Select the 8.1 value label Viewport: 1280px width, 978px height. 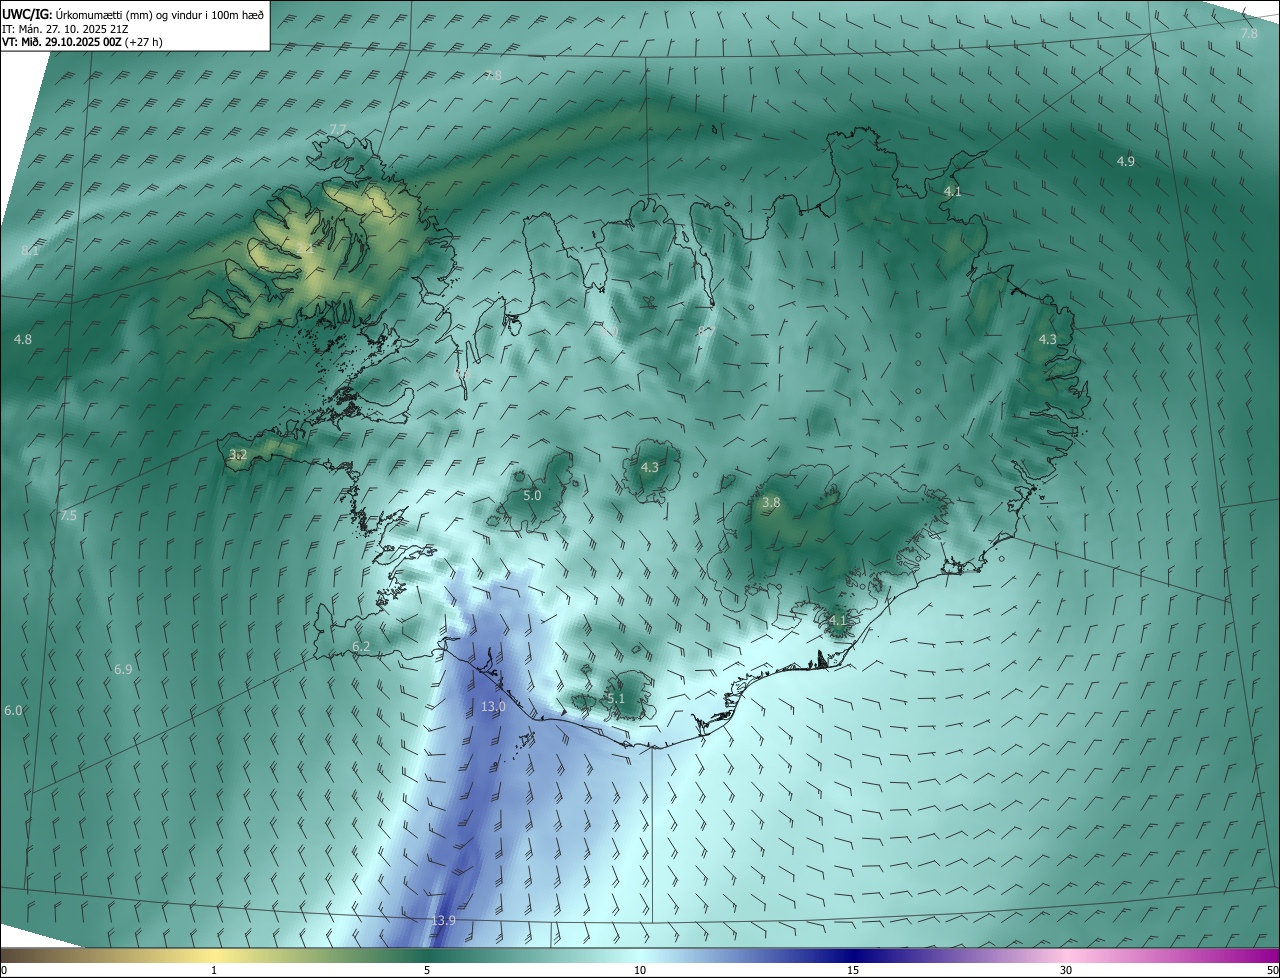click(30, 250)
